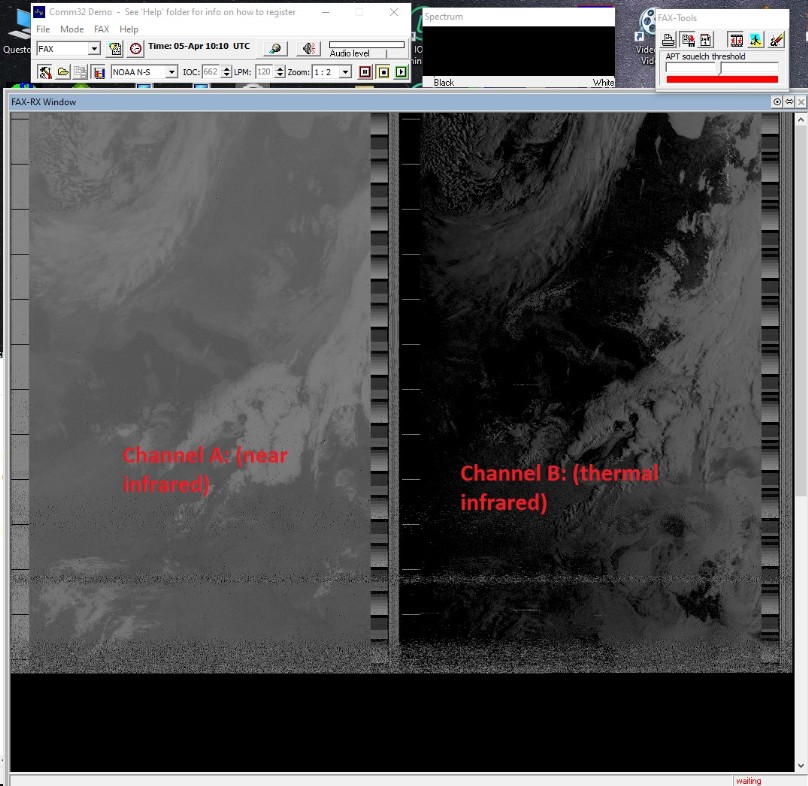Open the hammer-and-wrench setup icon
The height and width of the screenshot is (786, 808).
[45, 72]
